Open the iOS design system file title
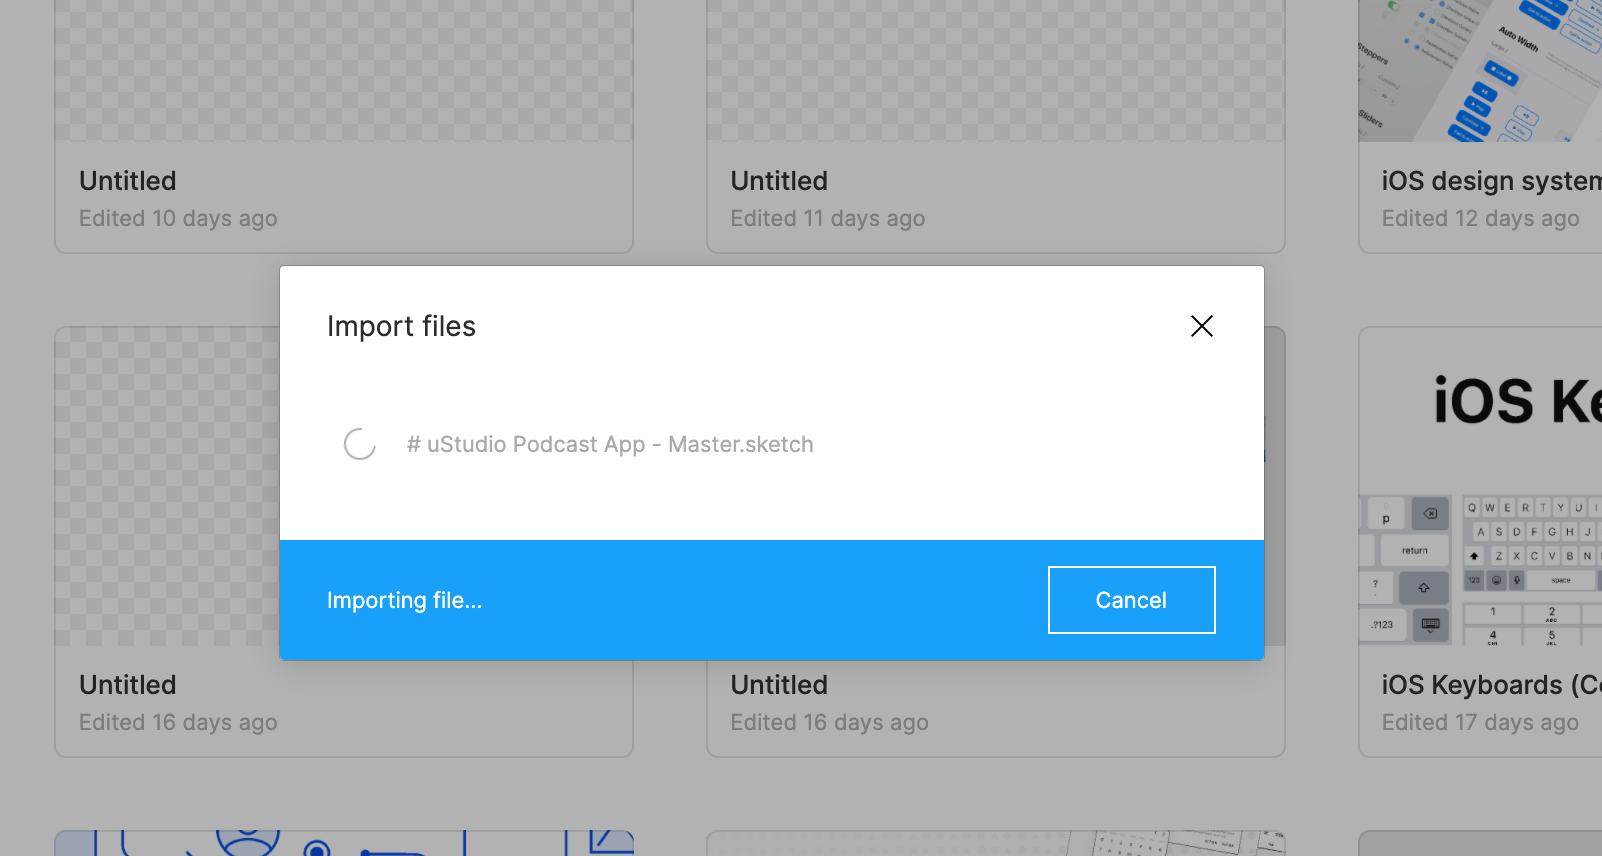This screenshot has width=1602, height=856. point(1490,181)
